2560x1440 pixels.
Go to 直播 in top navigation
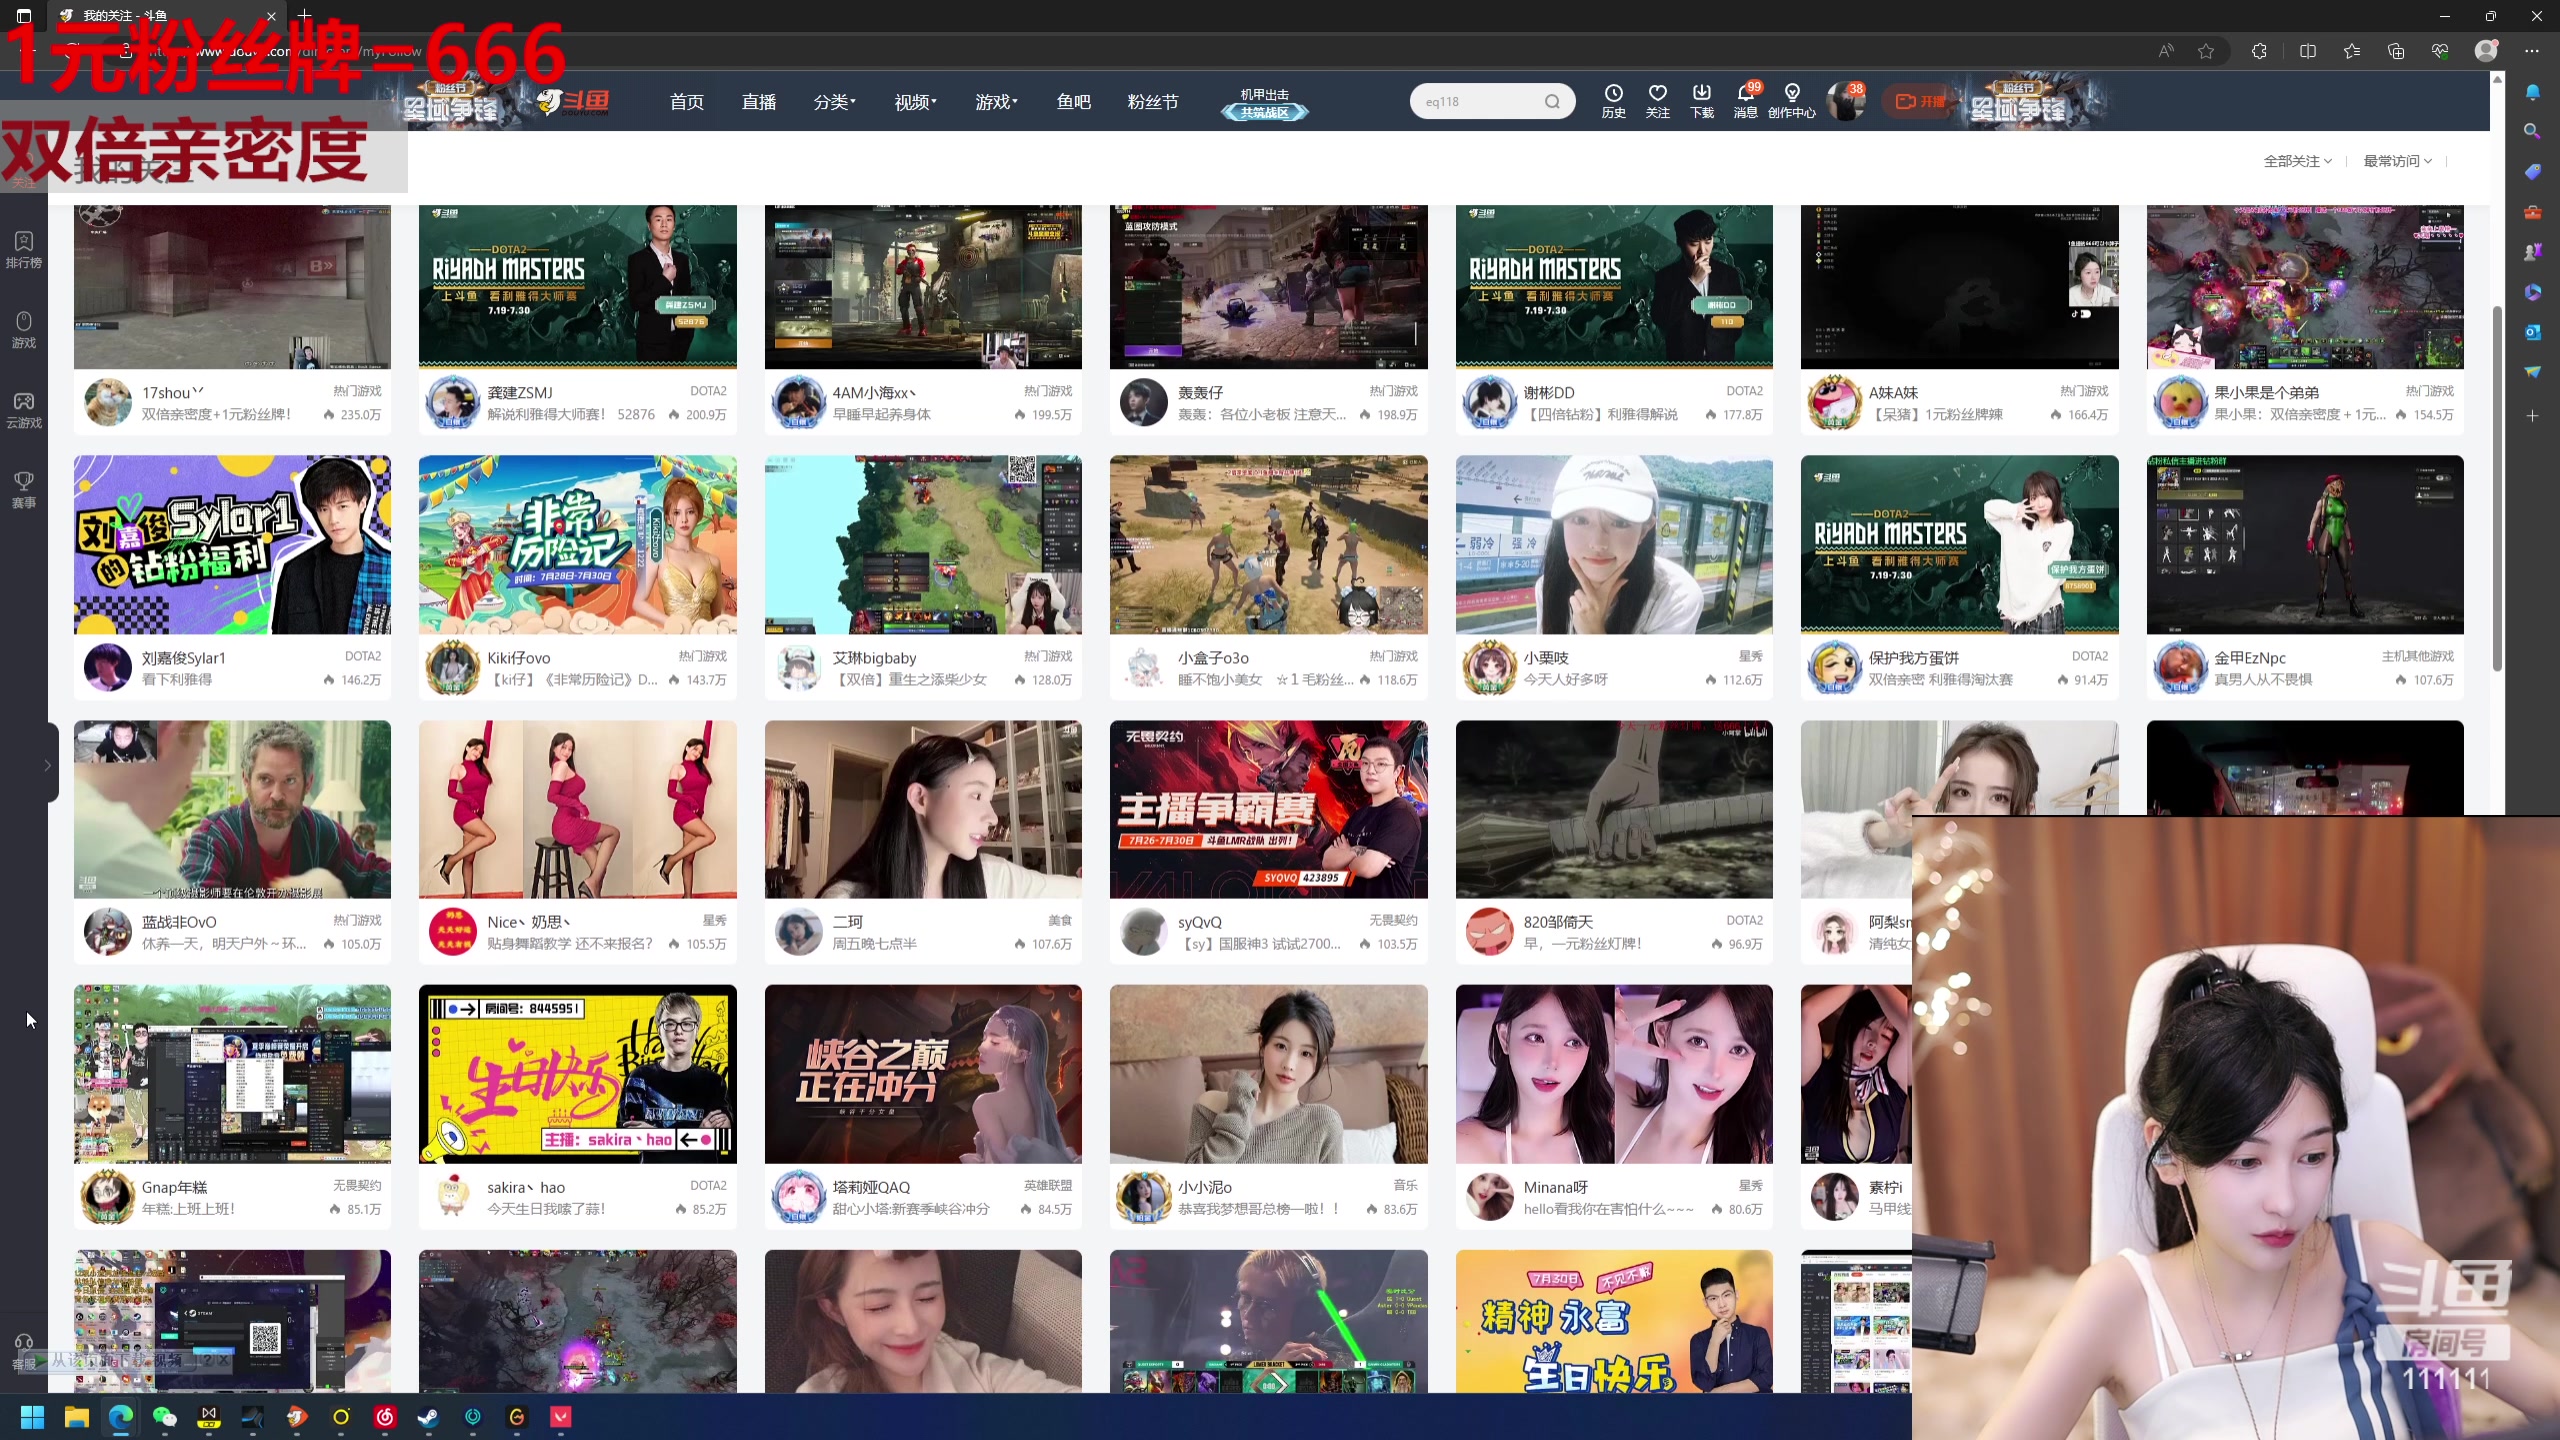point(758,102)
